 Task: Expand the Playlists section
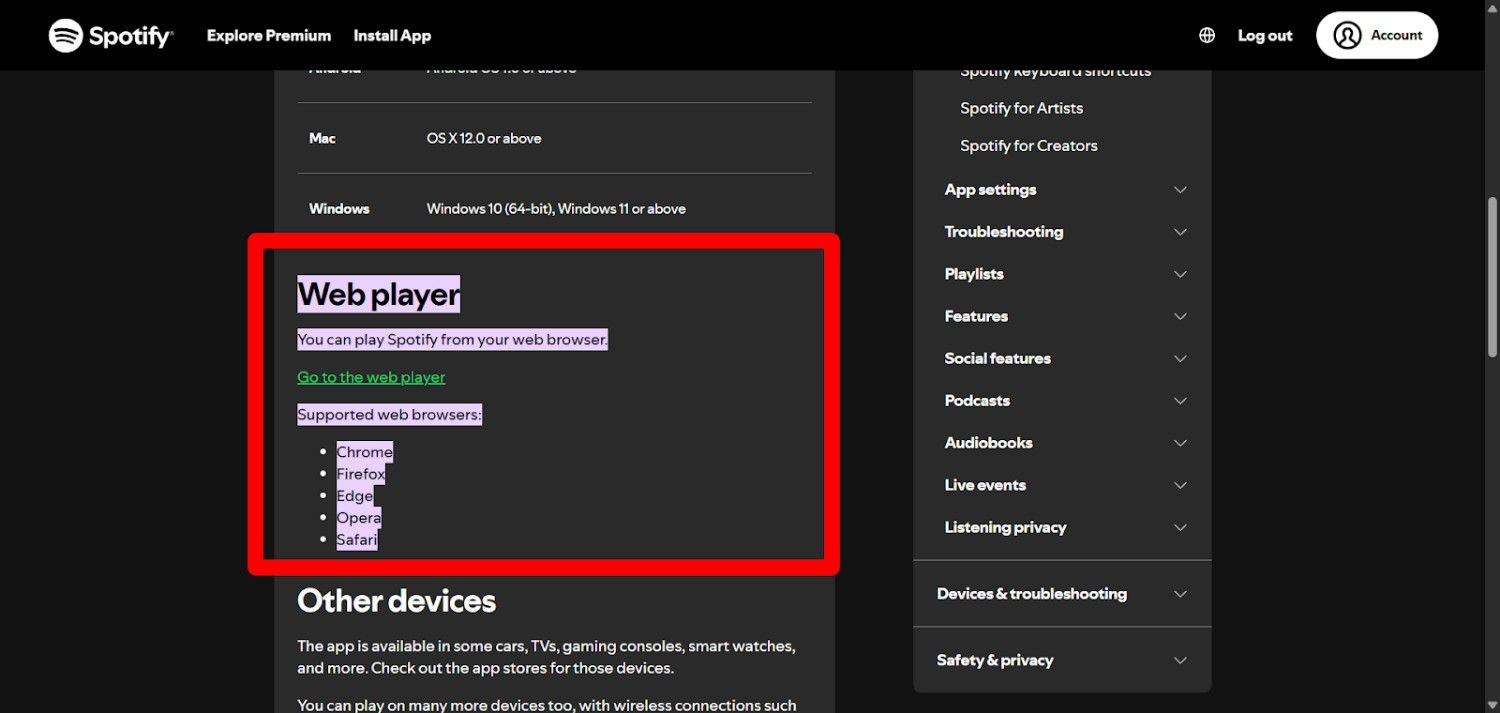click(x=973, y=273)
